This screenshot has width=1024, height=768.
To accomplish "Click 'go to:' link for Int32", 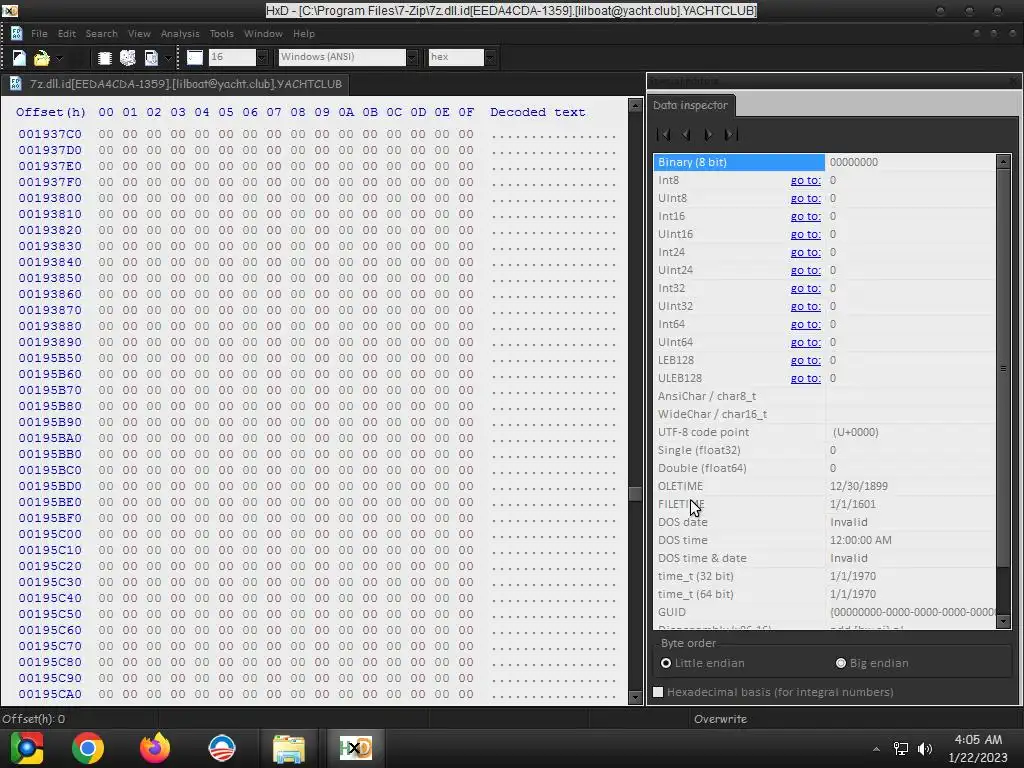I will [805, 288].
